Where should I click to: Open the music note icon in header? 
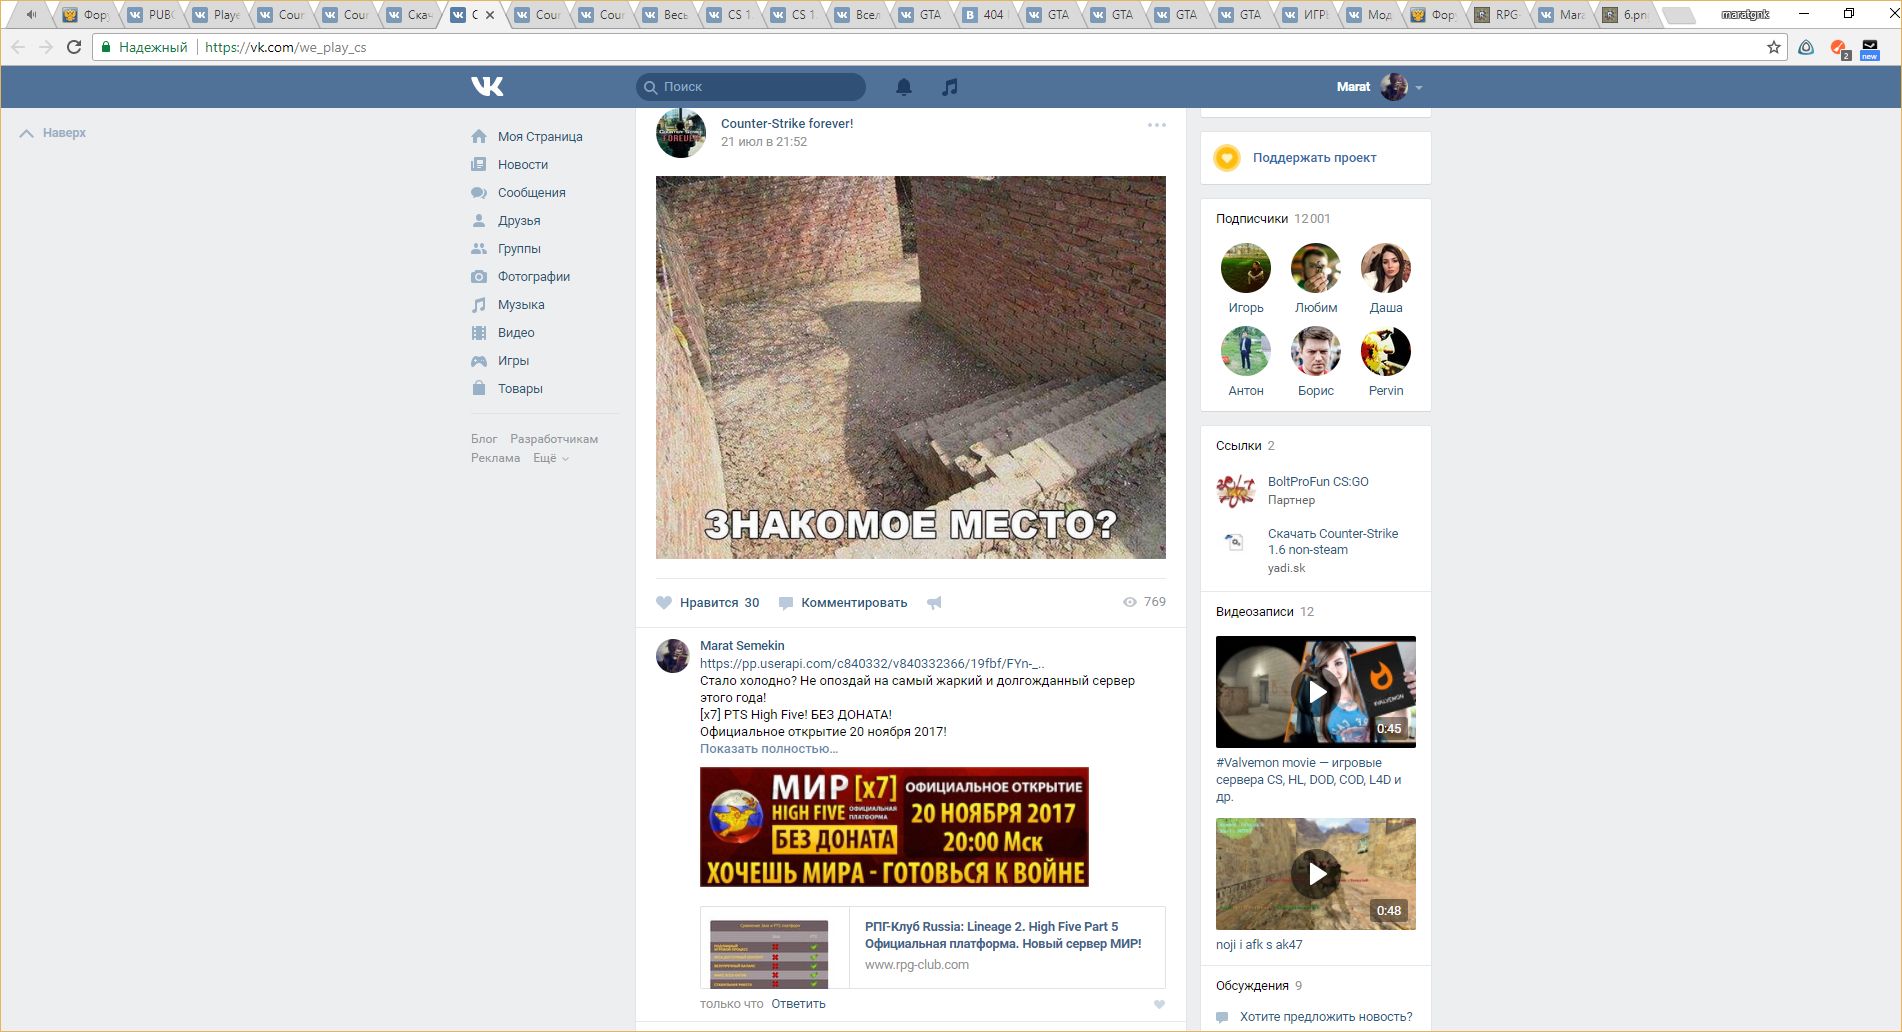coord(950,87)
